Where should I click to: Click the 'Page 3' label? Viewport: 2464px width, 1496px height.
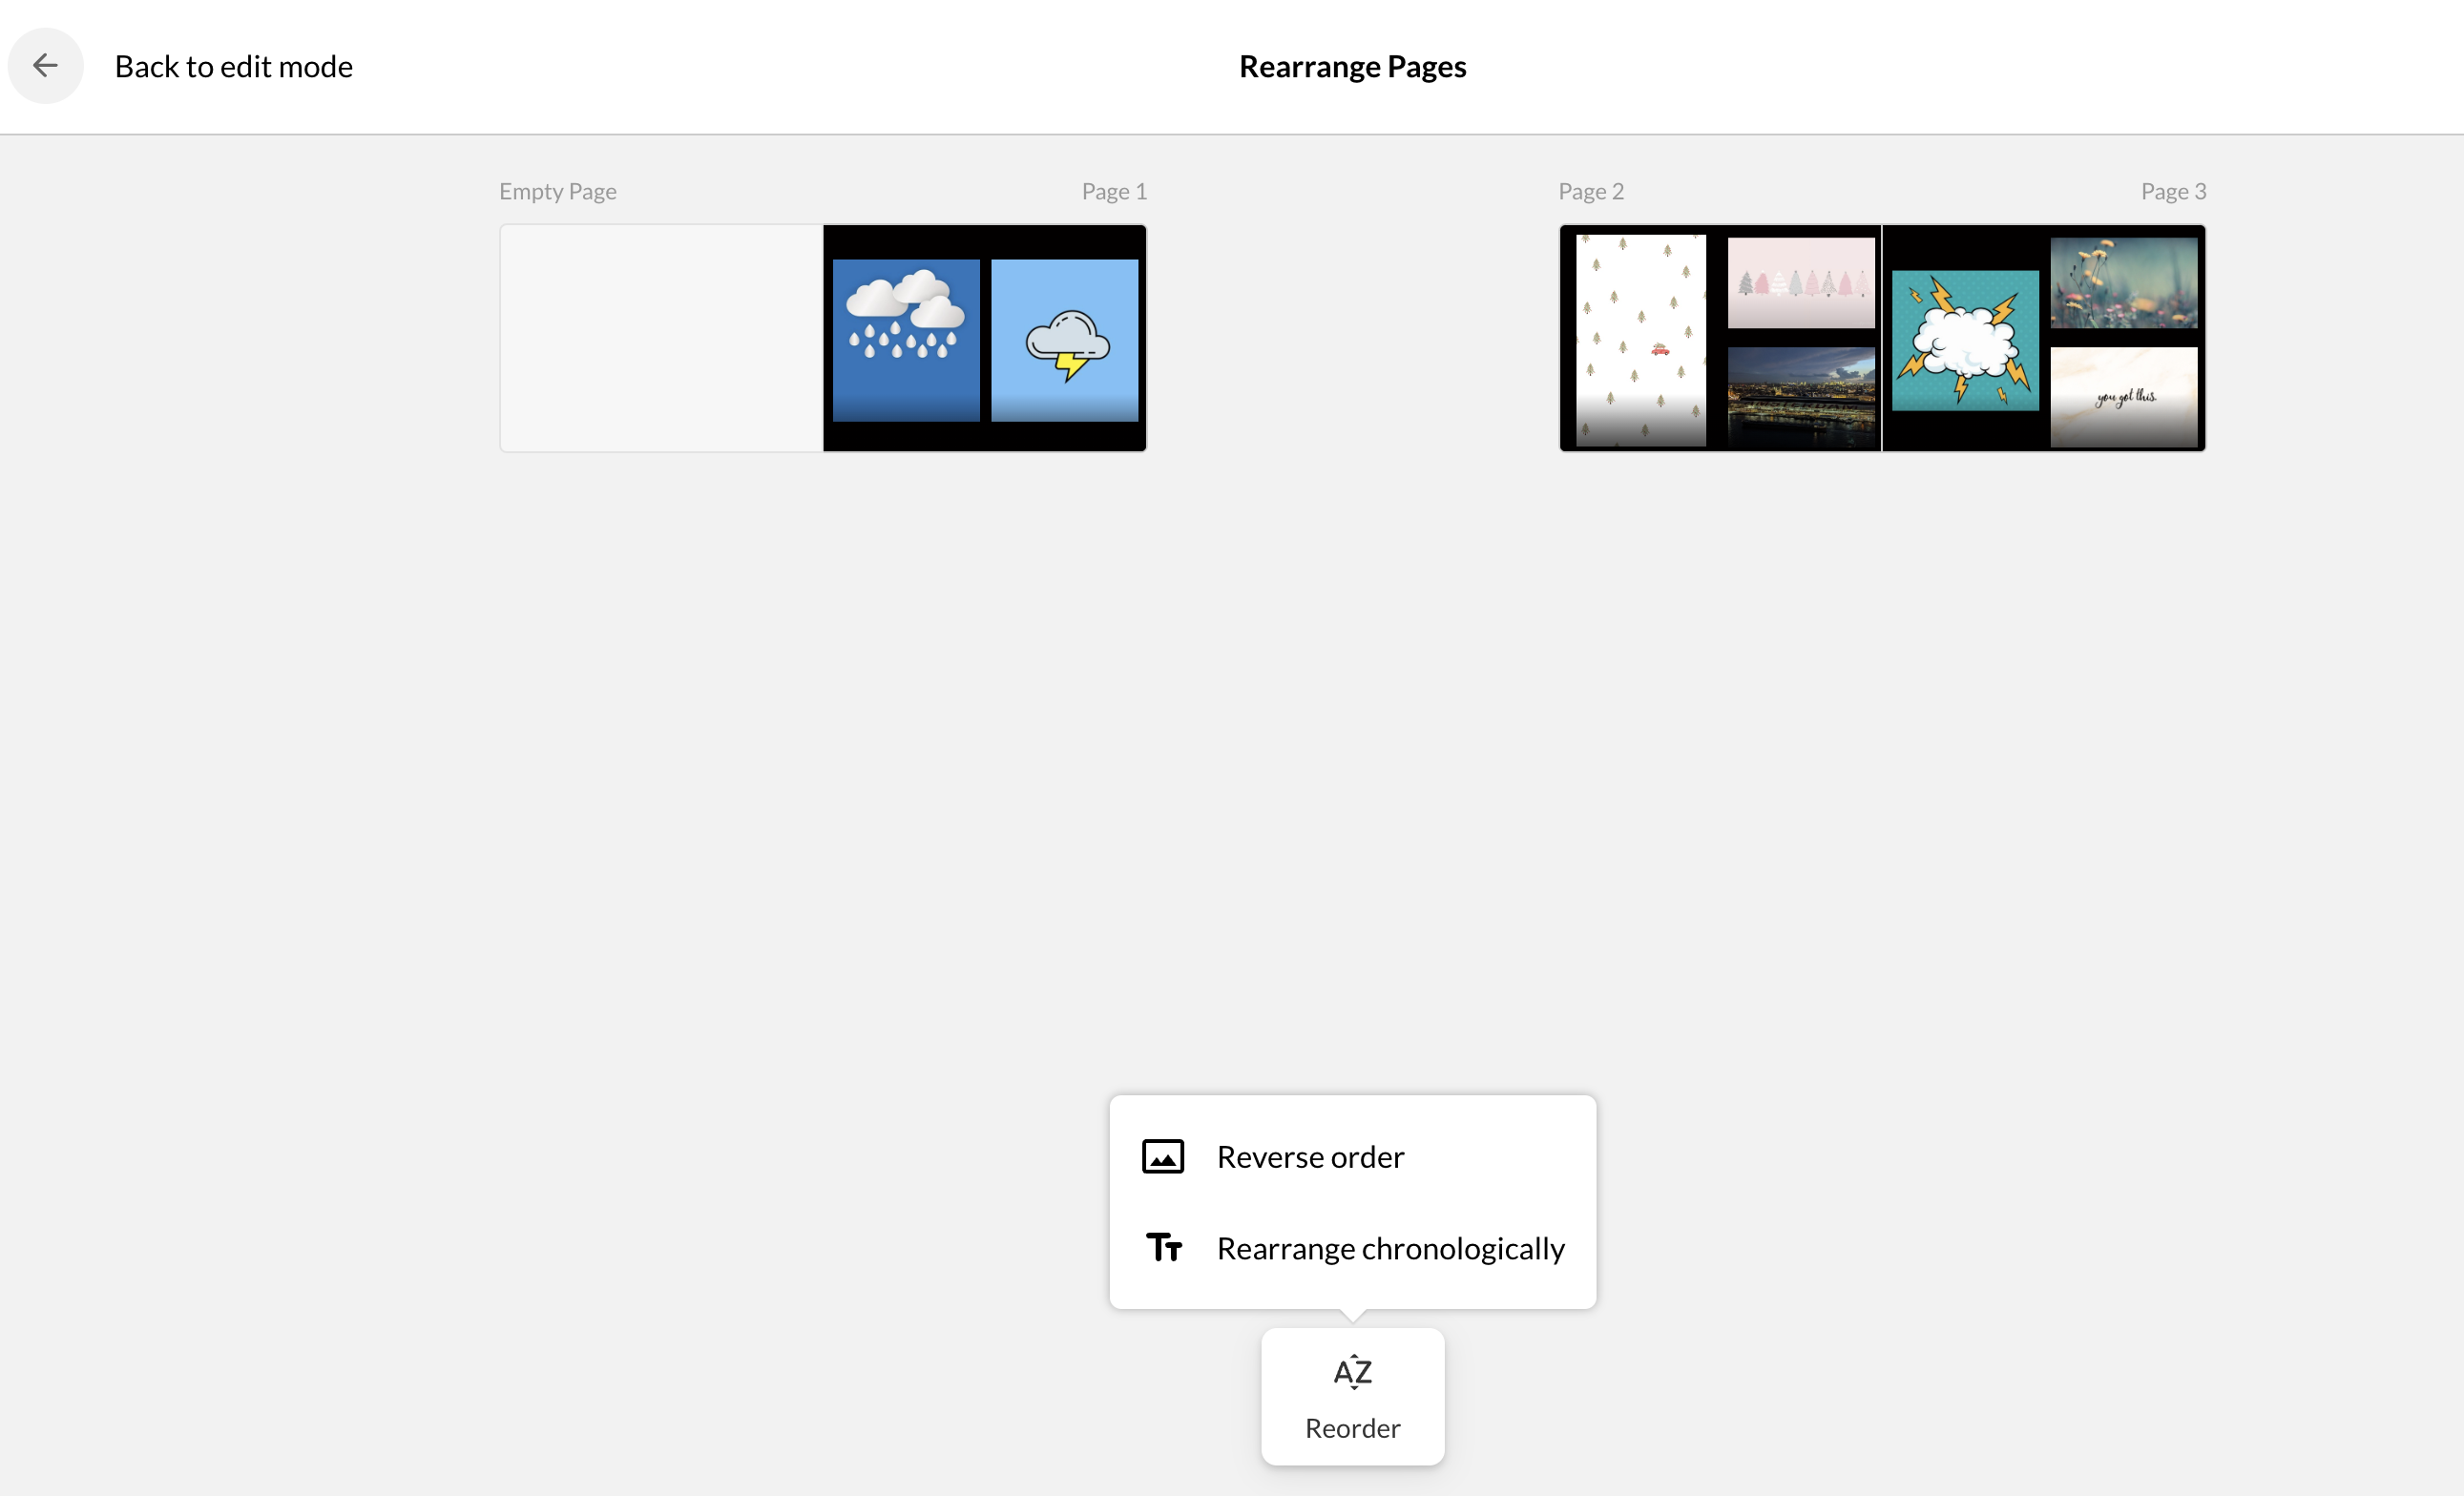pyautogui.click(x=2173, y=191)
